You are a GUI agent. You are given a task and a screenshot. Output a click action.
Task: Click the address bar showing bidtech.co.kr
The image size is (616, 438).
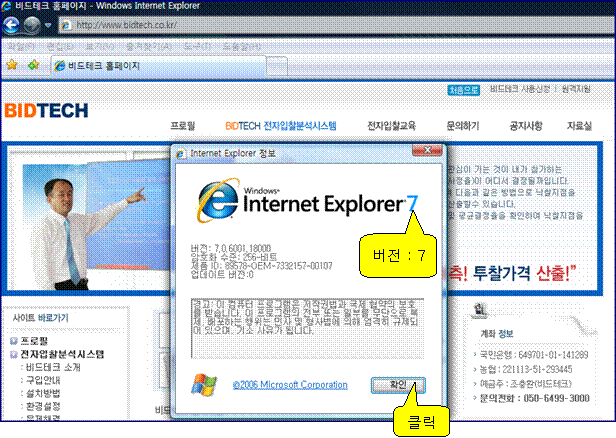337,25
